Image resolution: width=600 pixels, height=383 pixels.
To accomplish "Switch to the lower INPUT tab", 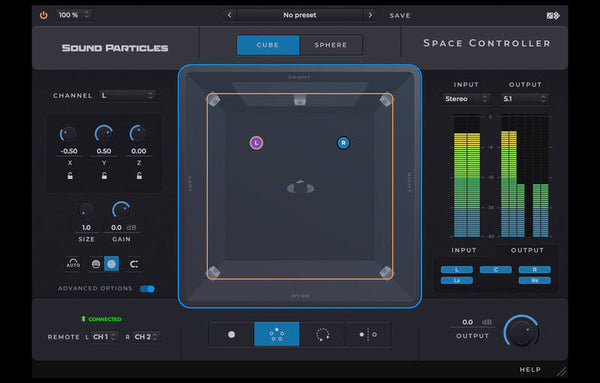I will 464,250.
